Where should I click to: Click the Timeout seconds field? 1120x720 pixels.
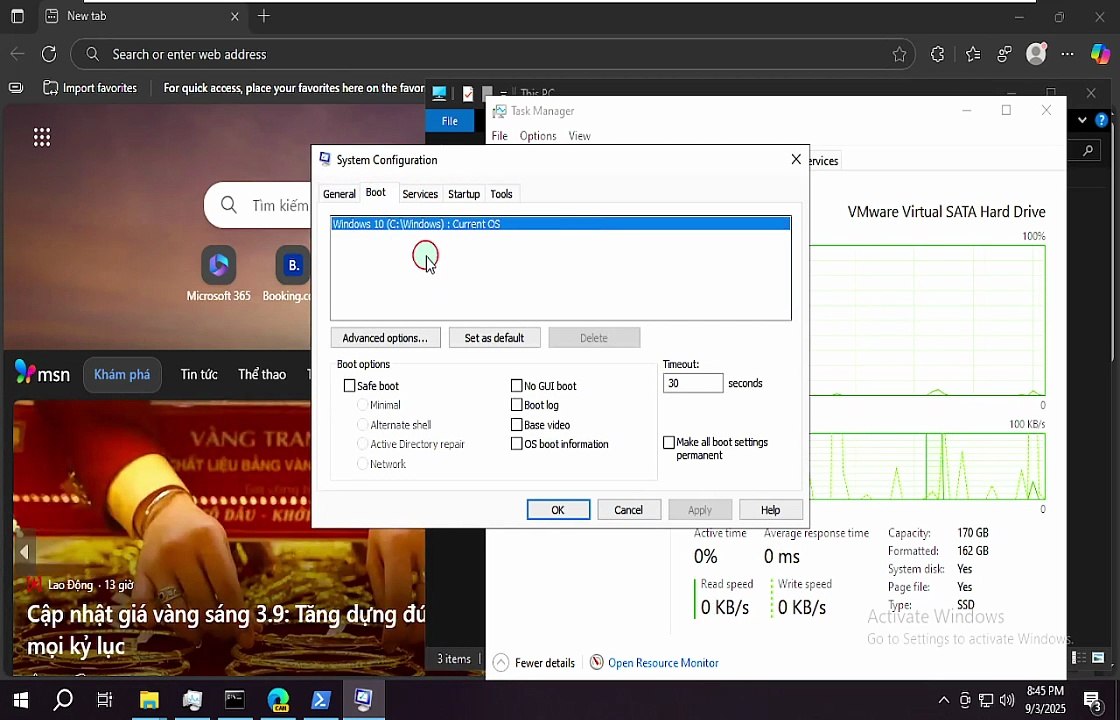coord(693,384)
